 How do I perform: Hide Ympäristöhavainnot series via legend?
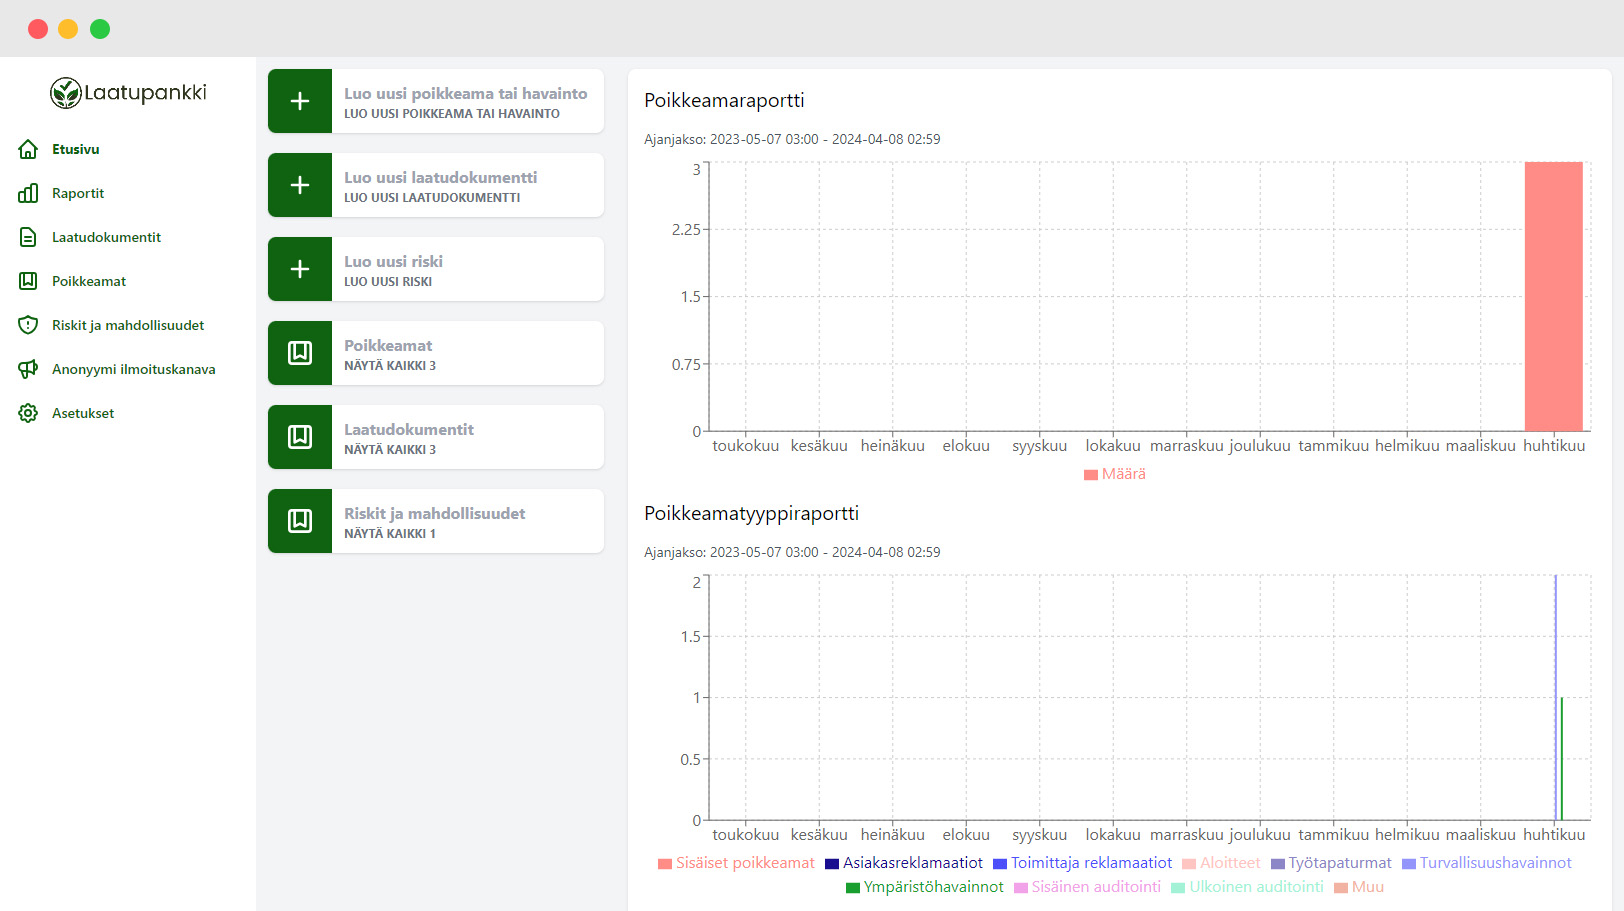click(925, 887)
